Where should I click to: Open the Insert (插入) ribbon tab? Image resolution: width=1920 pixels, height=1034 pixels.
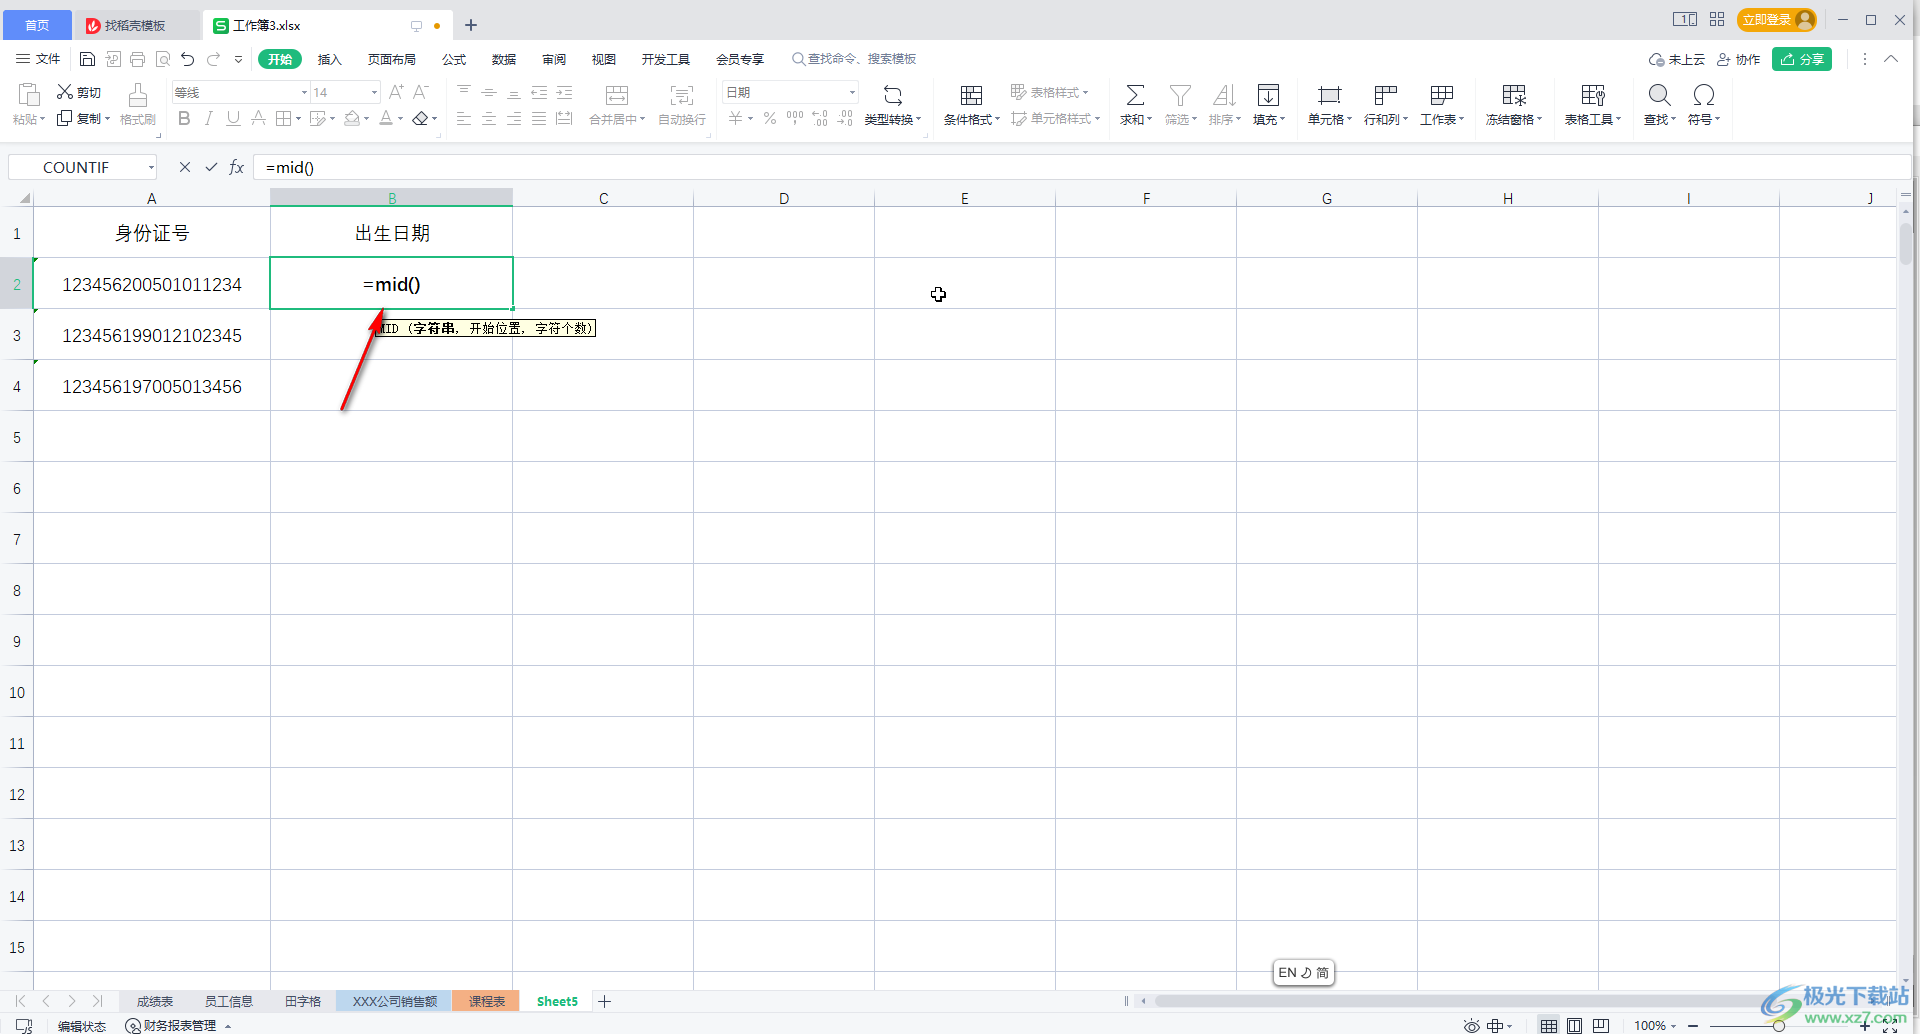coord(329,59)
